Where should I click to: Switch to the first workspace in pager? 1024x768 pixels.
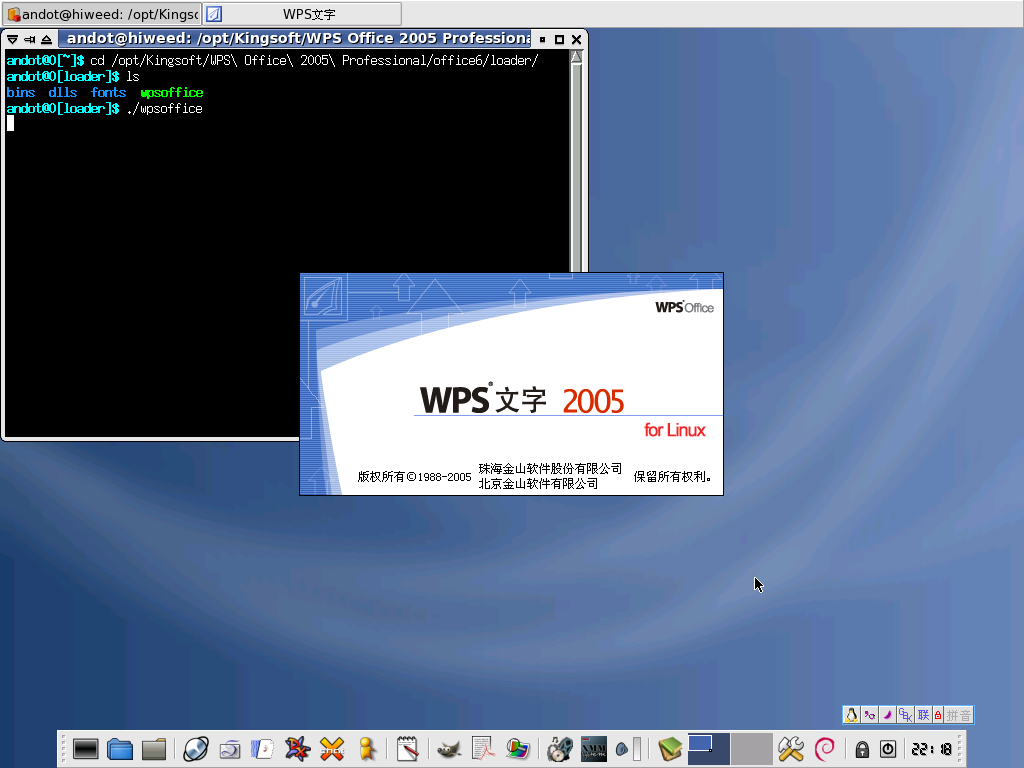(x=709, y=749)
